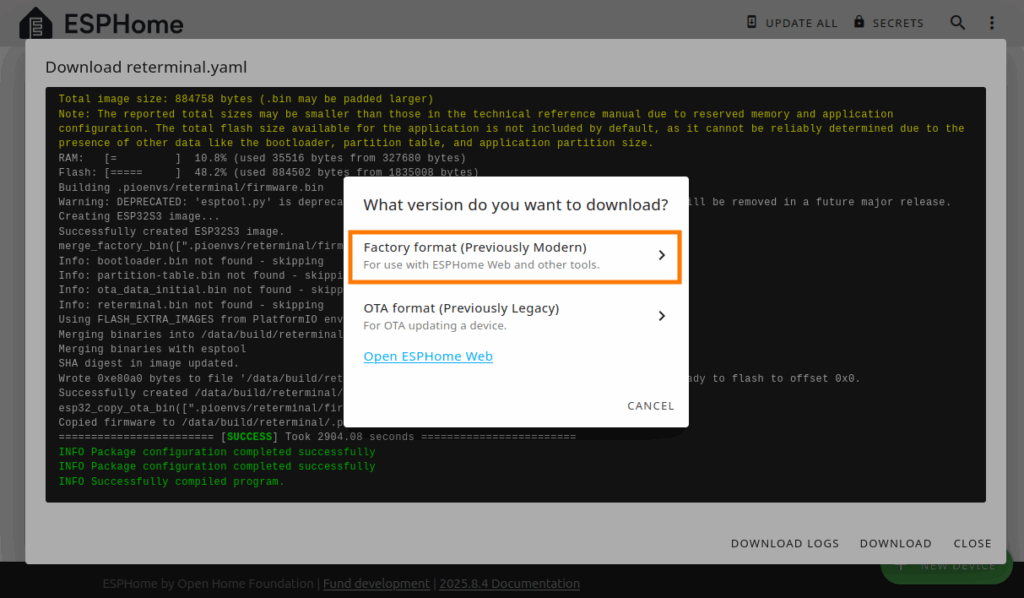Image resolution: width=1024 pixels, height=598 pixels.
Task: Click the 'Creating ESP32S3 image...' log line
Action: [x=139, y=217]
